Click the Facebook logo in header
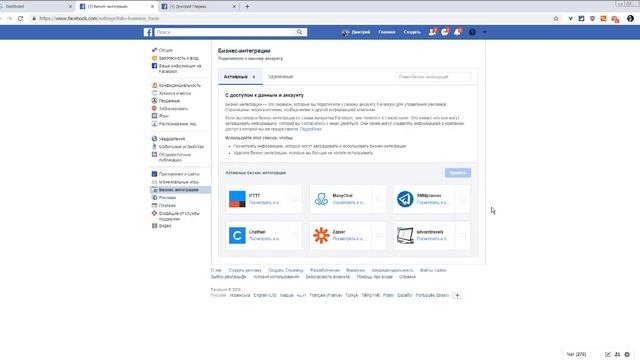The image size is (640, 360). tap(148, 32)
